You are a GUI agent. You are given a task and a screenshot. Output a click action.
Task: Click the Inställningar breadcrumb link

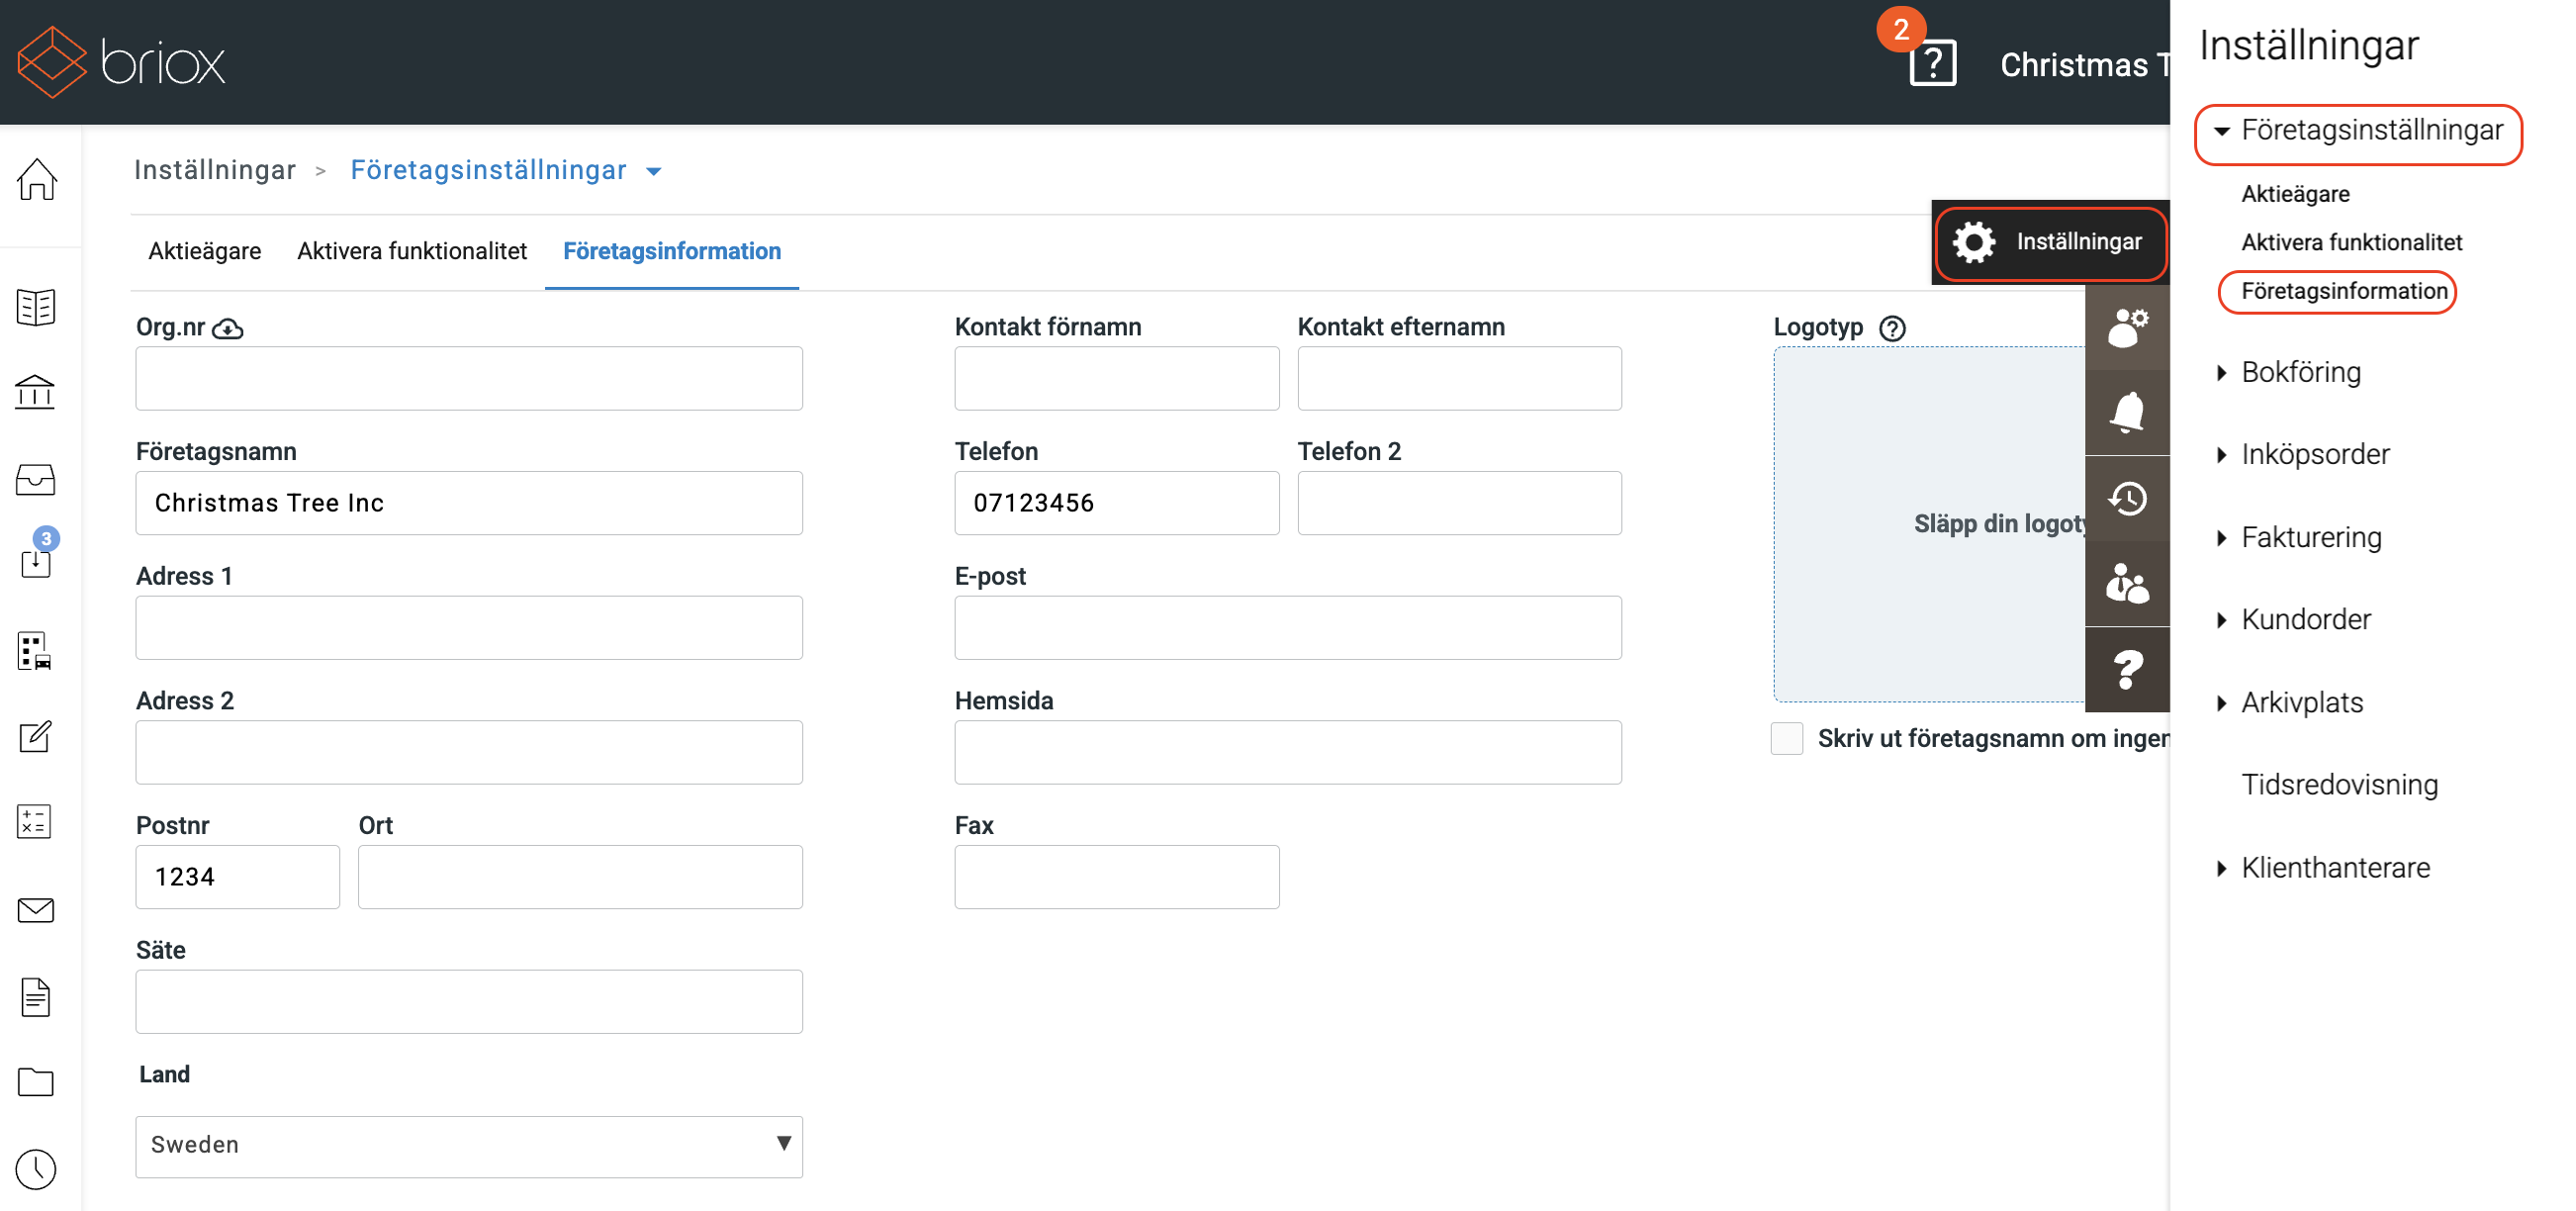click(x=215, y=170)
